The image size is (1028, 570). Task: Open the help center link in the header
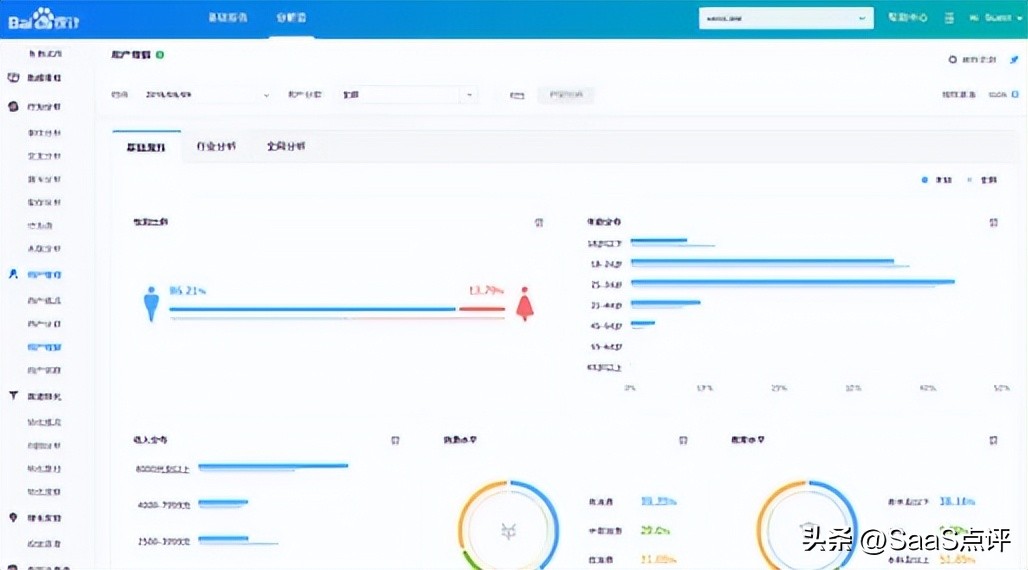[907, 18]
